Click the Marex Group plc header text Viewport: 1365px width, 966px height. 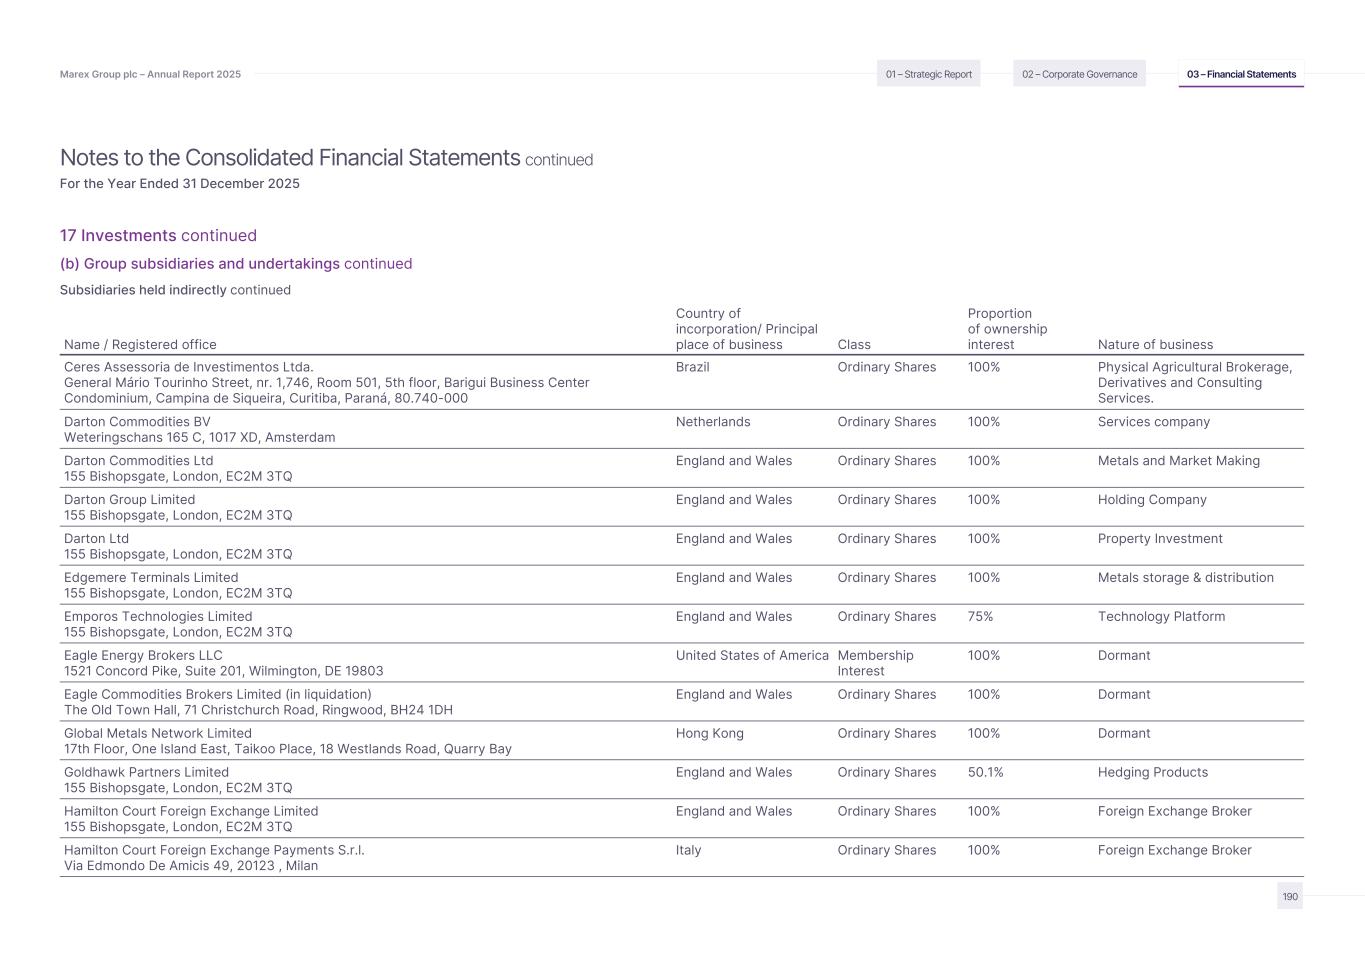(x=150, y=74)
